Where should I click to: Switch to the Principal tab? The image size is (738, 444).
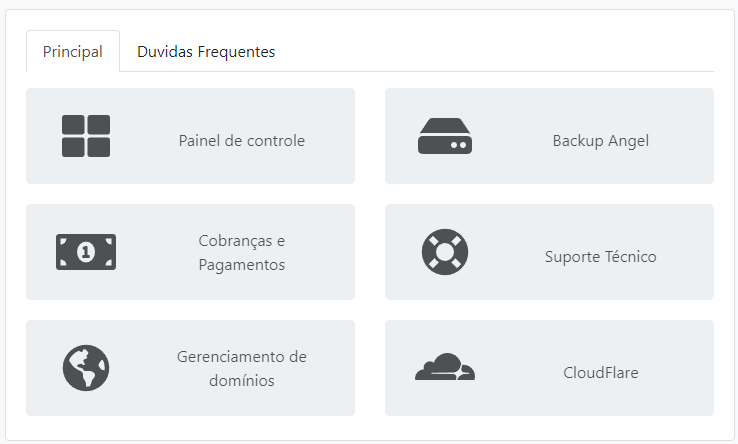coord(73,52)
